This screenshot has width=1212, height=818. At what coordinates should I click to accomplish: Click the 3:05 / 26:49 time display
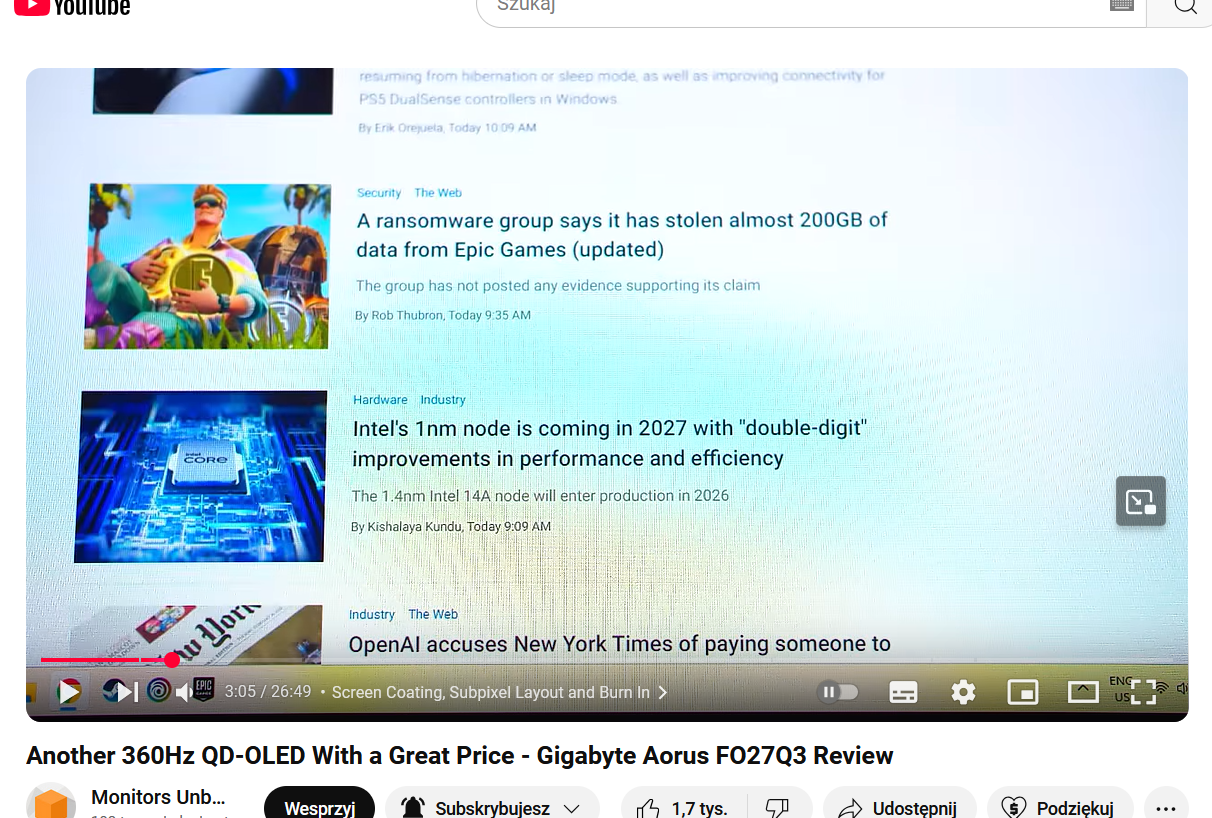click(267, 692)
